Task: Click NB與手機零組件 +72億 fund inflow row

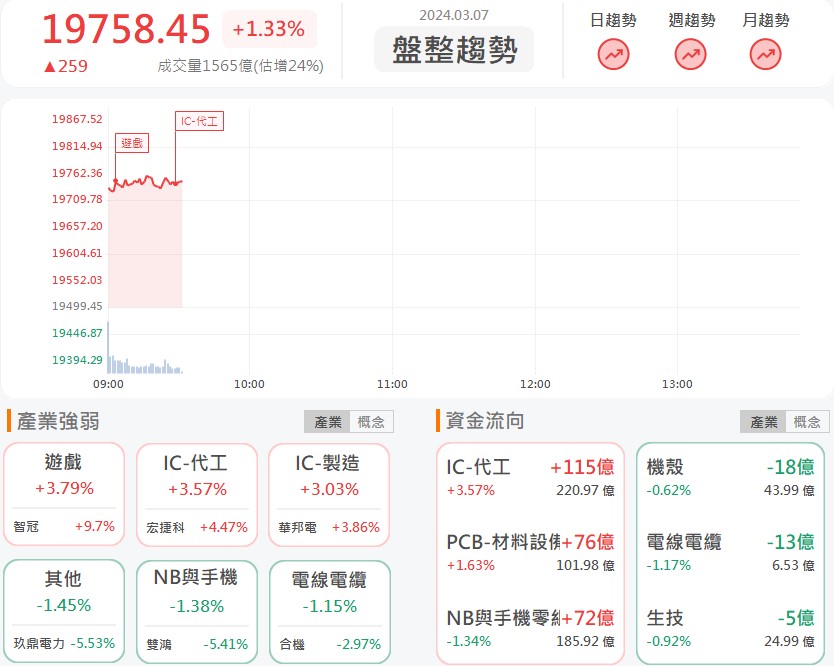Action: (x=530, y=628)
